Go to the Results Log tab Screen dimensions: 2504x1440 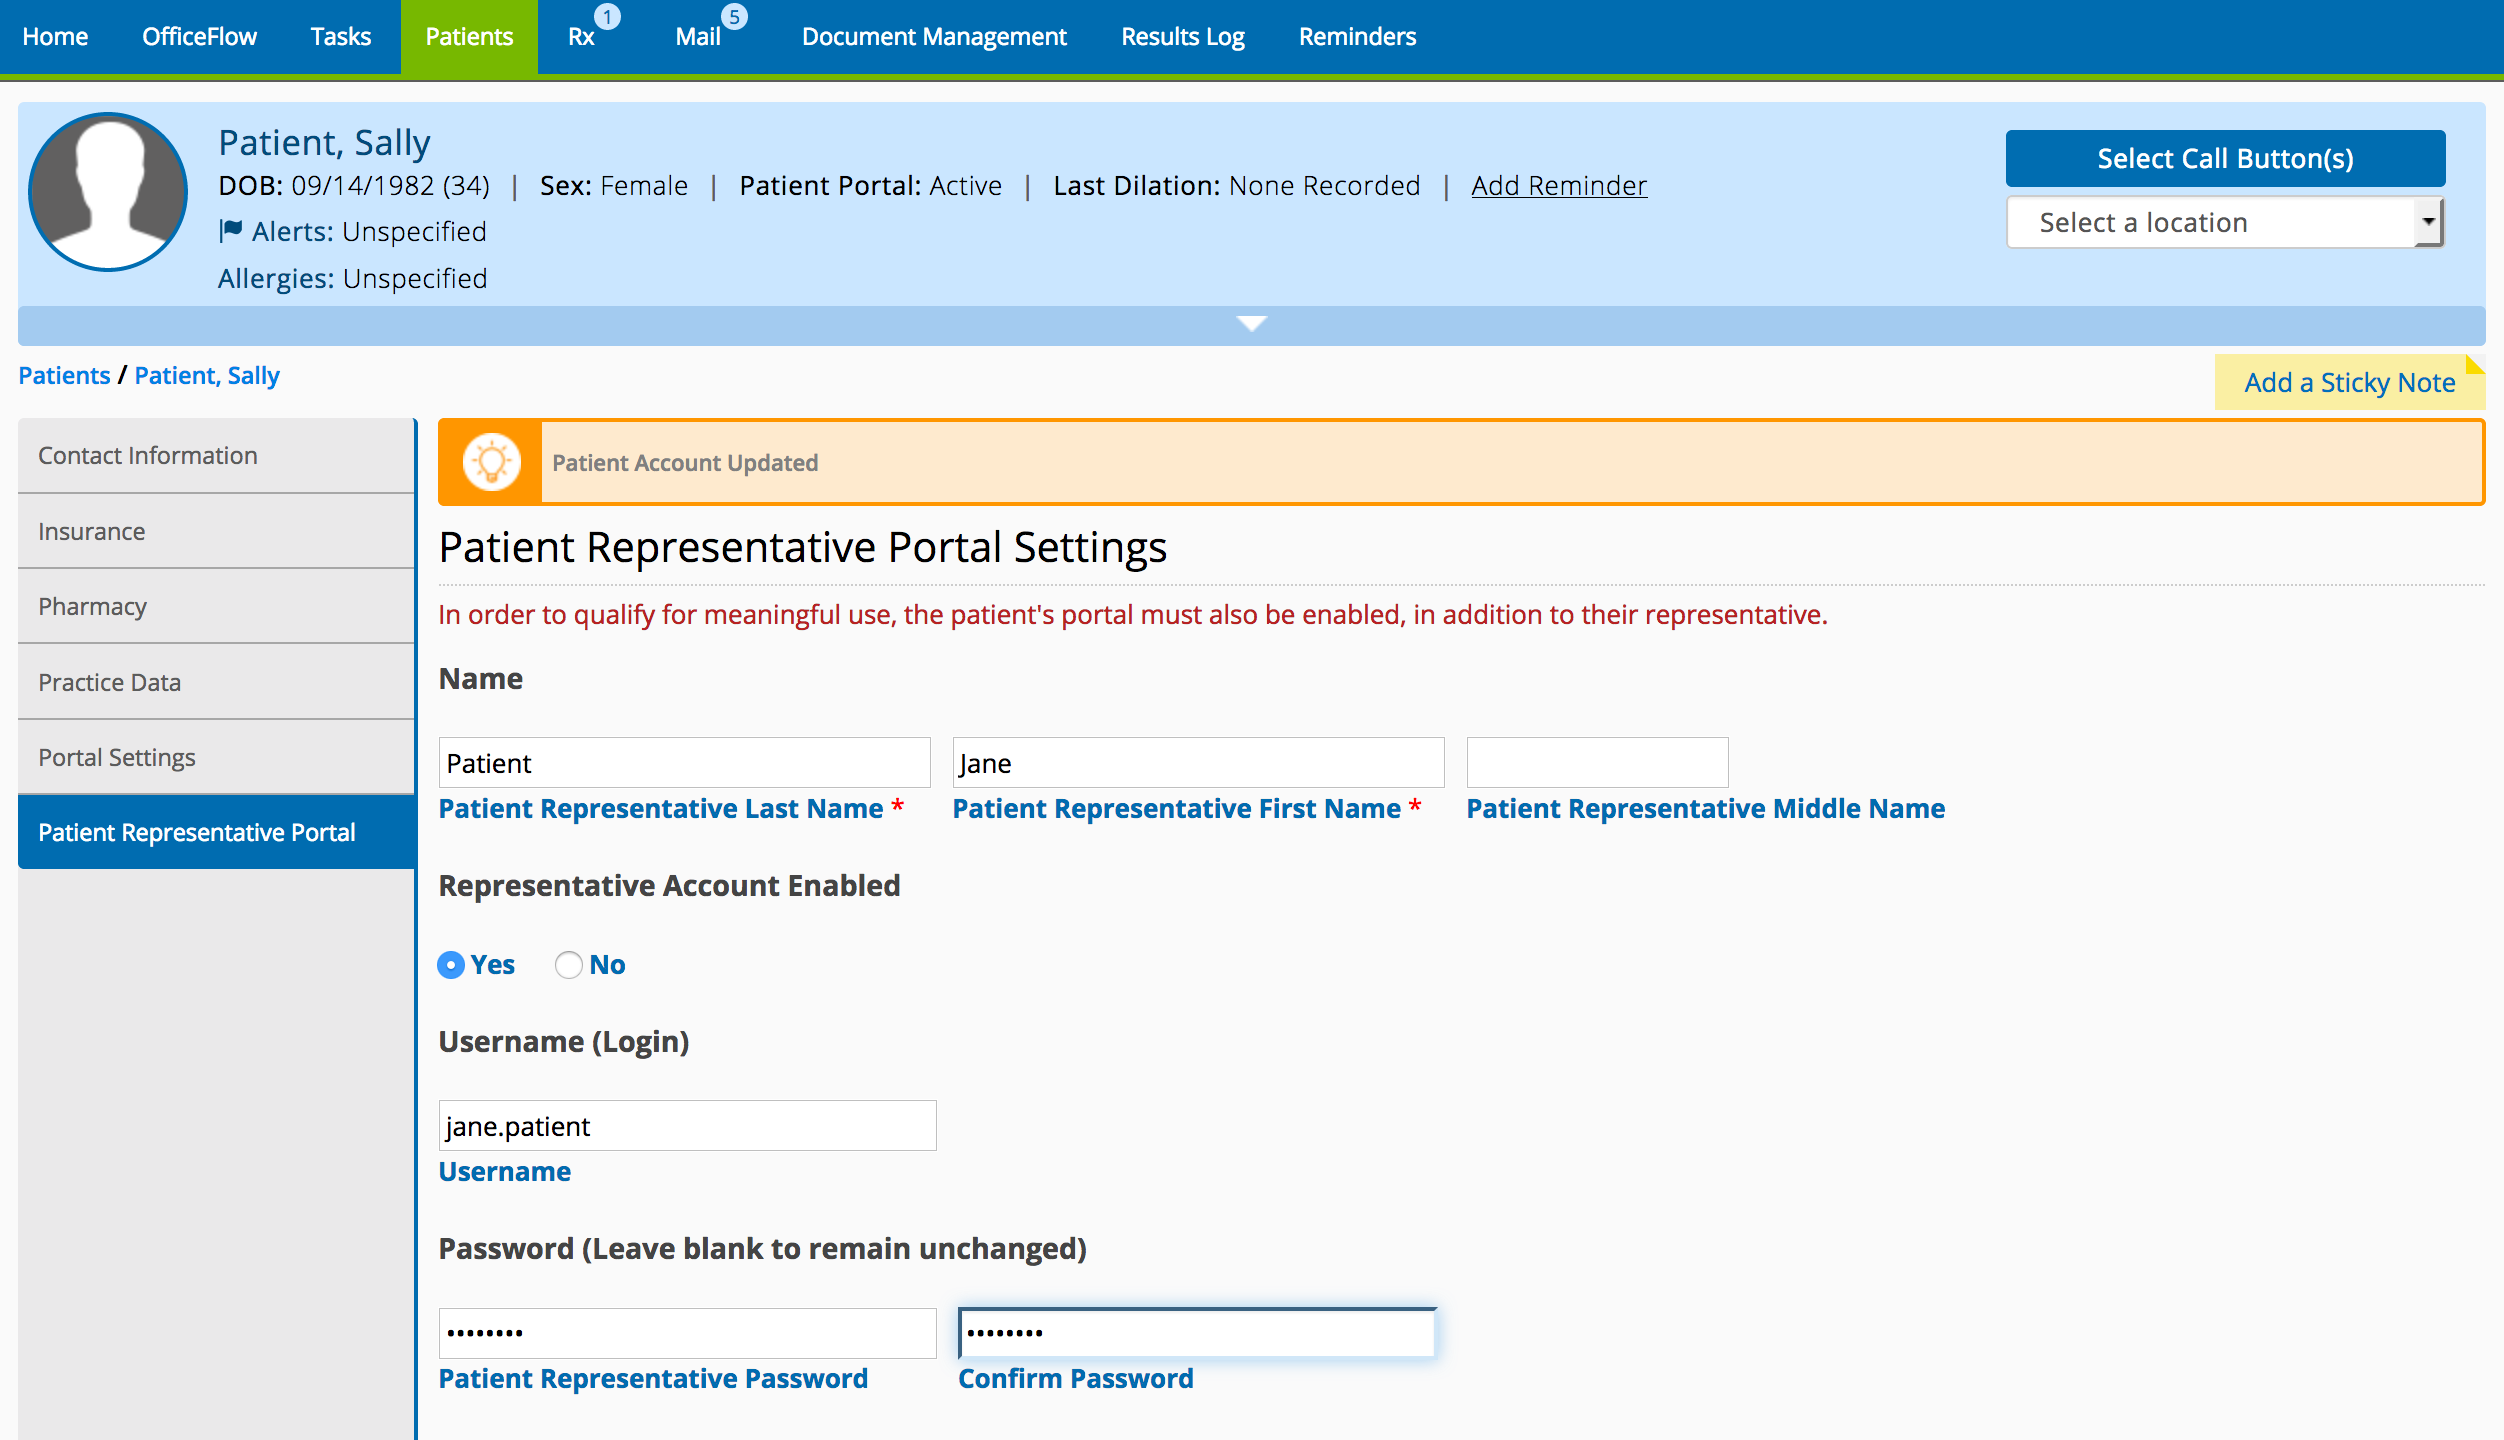tap(1182, 37)
